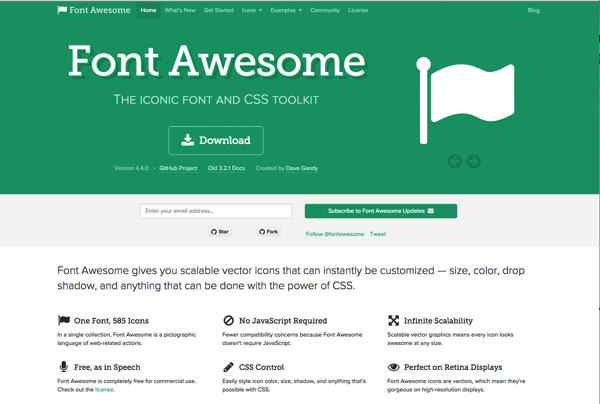Open the GitHub Project link
Screen dimensions: 600x404
[x=178, y=168]
